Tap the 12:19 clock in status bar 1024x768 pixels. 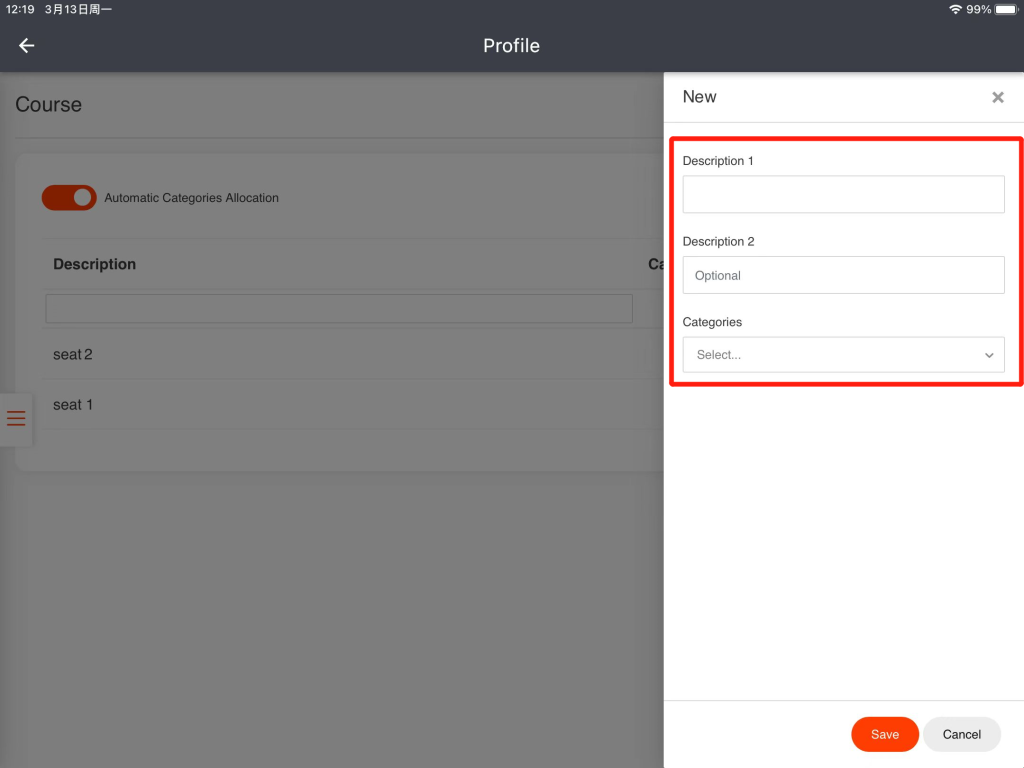point(20,9)
